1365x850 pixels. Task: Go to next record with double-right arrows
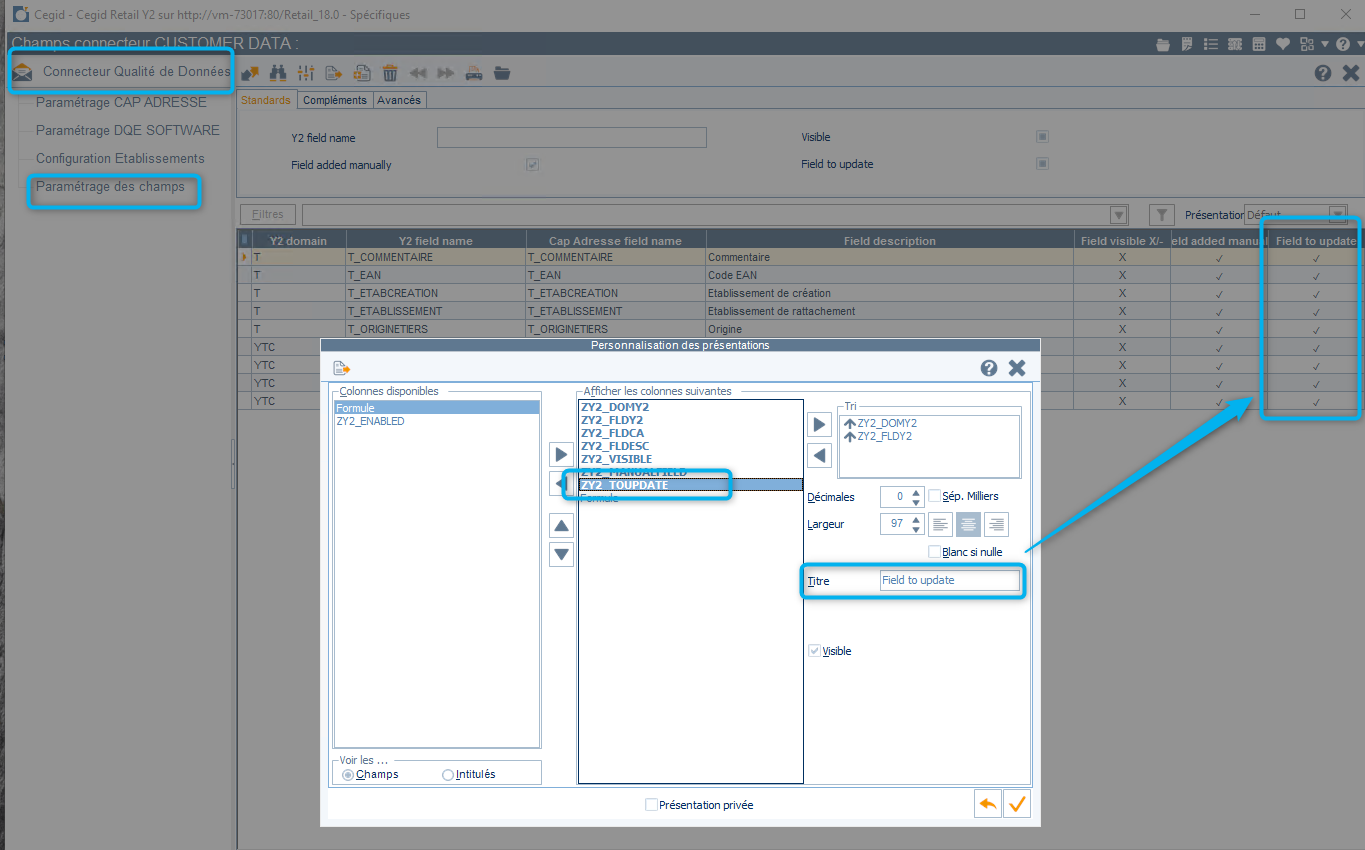click(x=446, y=73)
